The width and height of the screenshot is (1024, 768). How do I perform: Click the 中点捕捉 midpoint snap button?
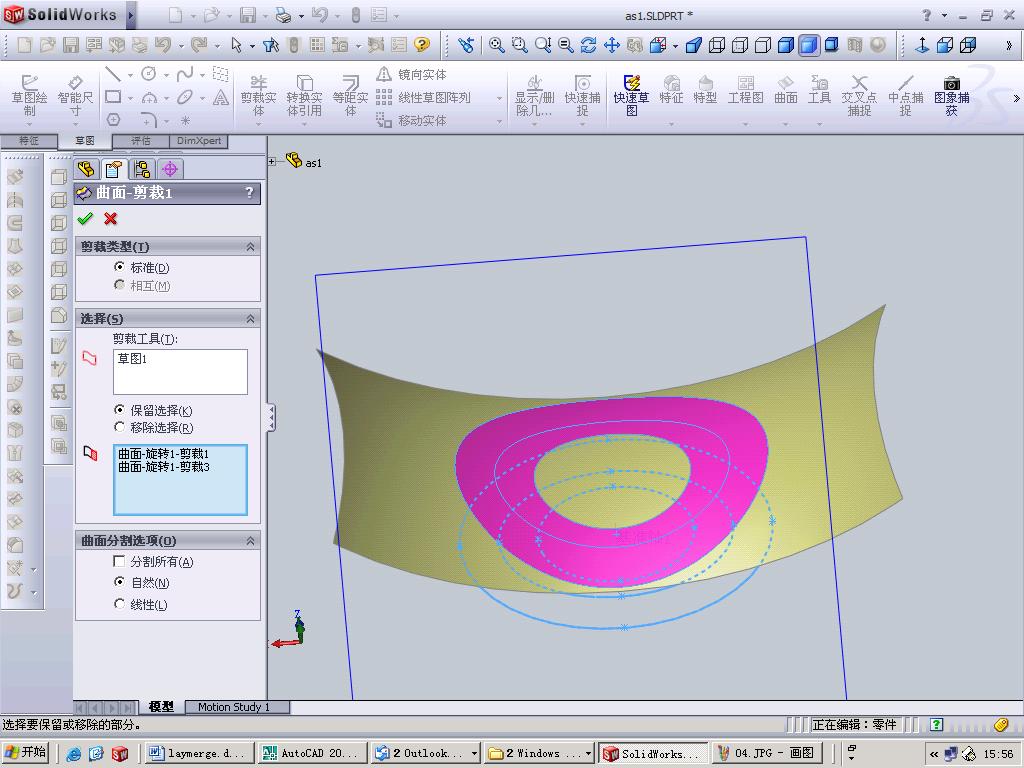906,95
